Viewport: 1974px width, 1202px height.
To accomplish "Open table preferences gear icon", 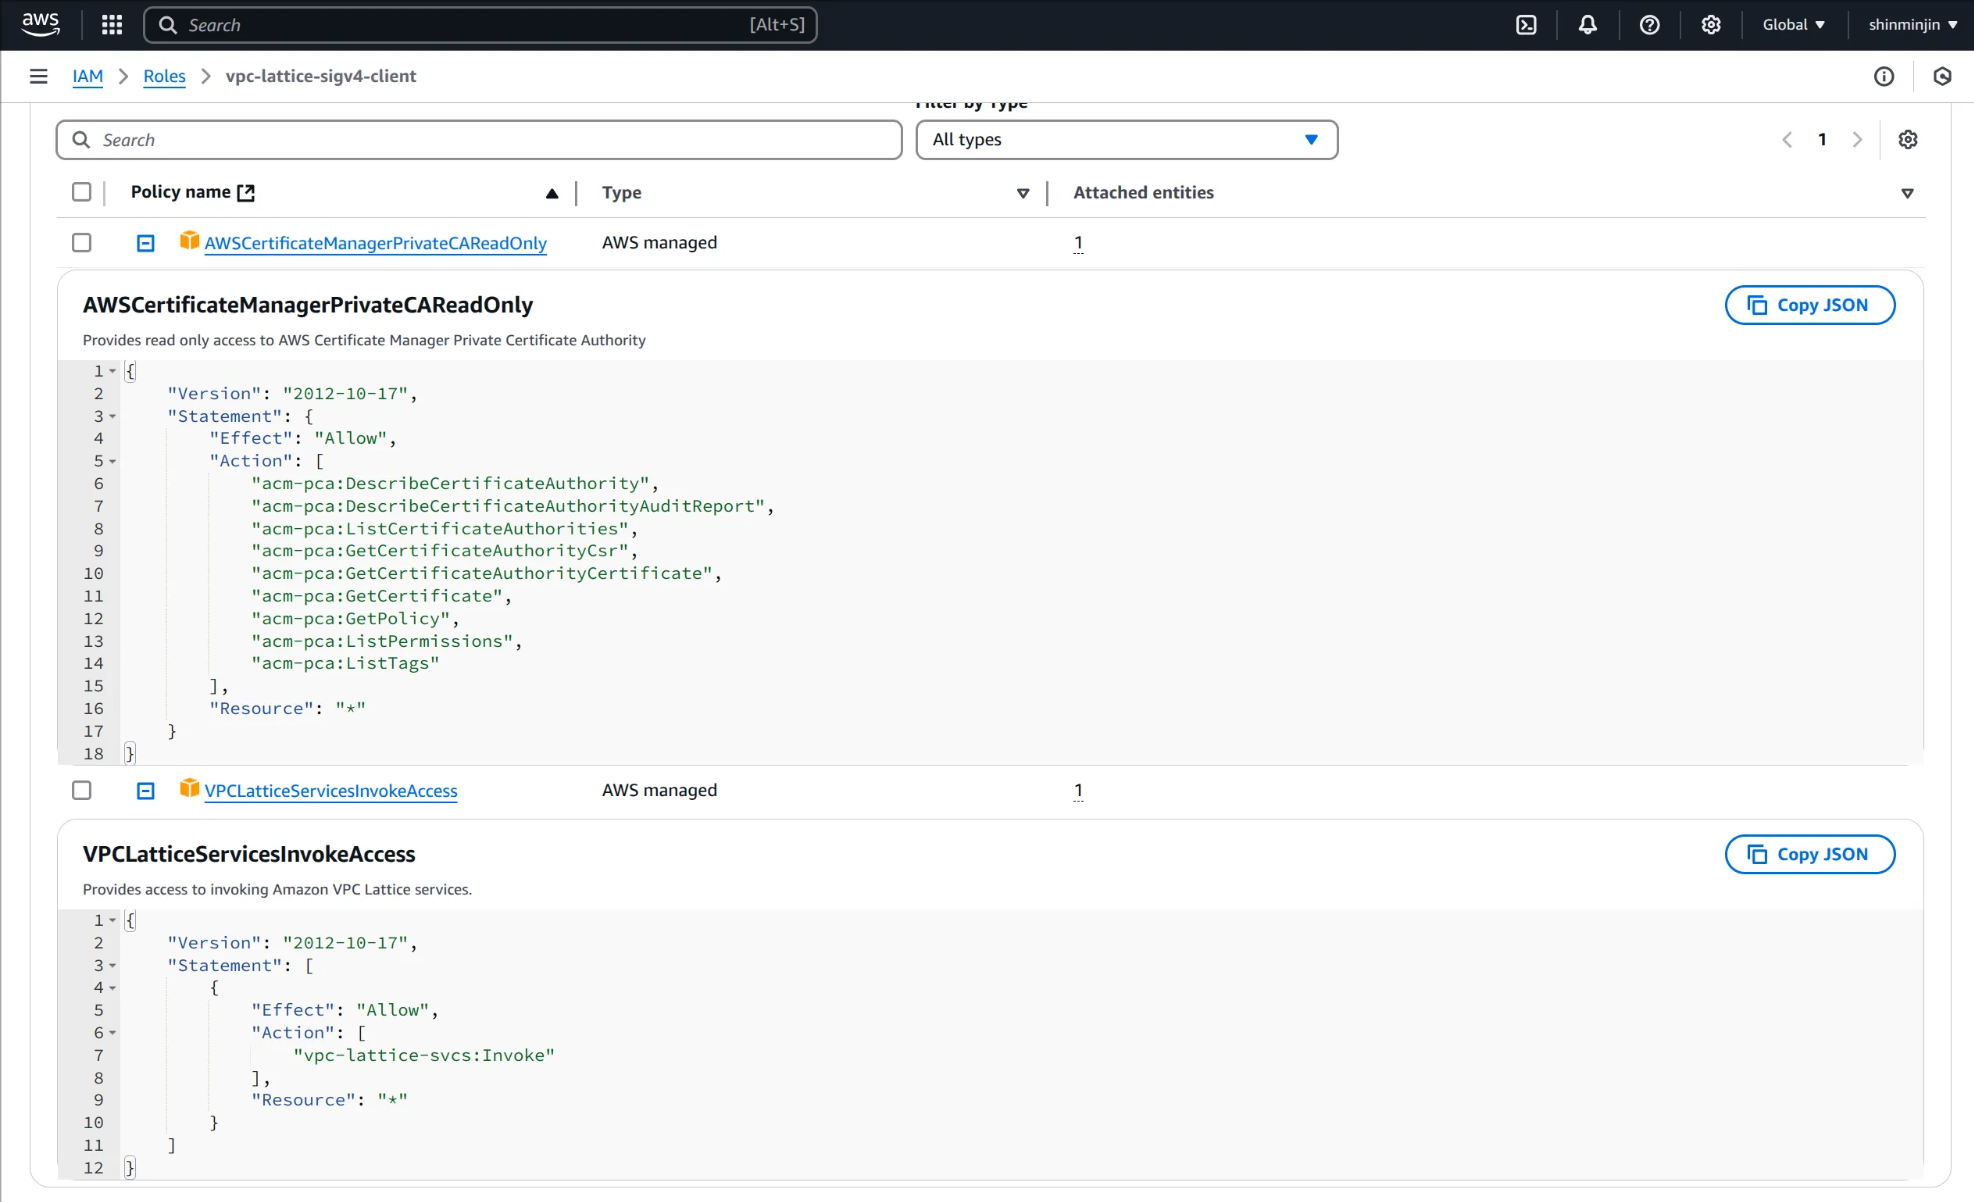I will (1908, 140).
